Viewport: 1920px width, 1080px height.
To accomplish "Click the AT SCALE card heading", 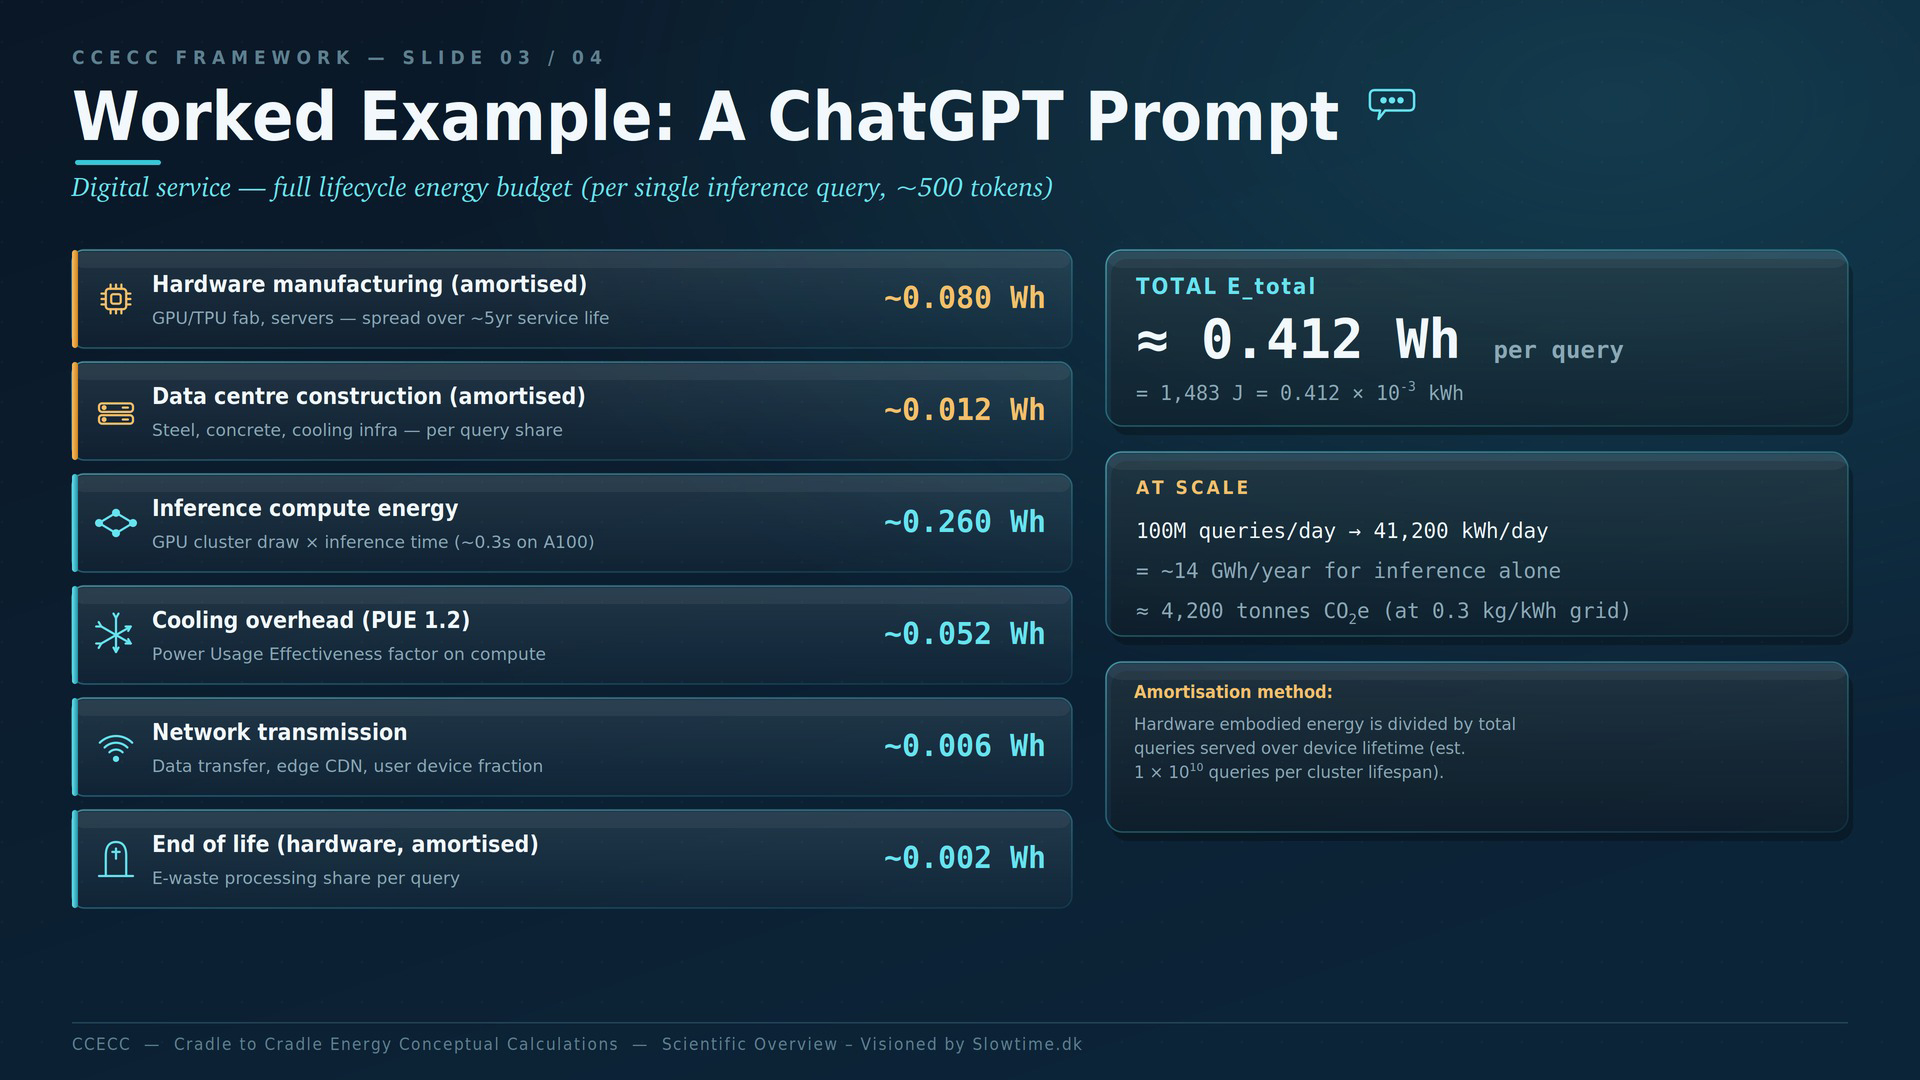I will pyautogui.click(x=1192, y=488).
